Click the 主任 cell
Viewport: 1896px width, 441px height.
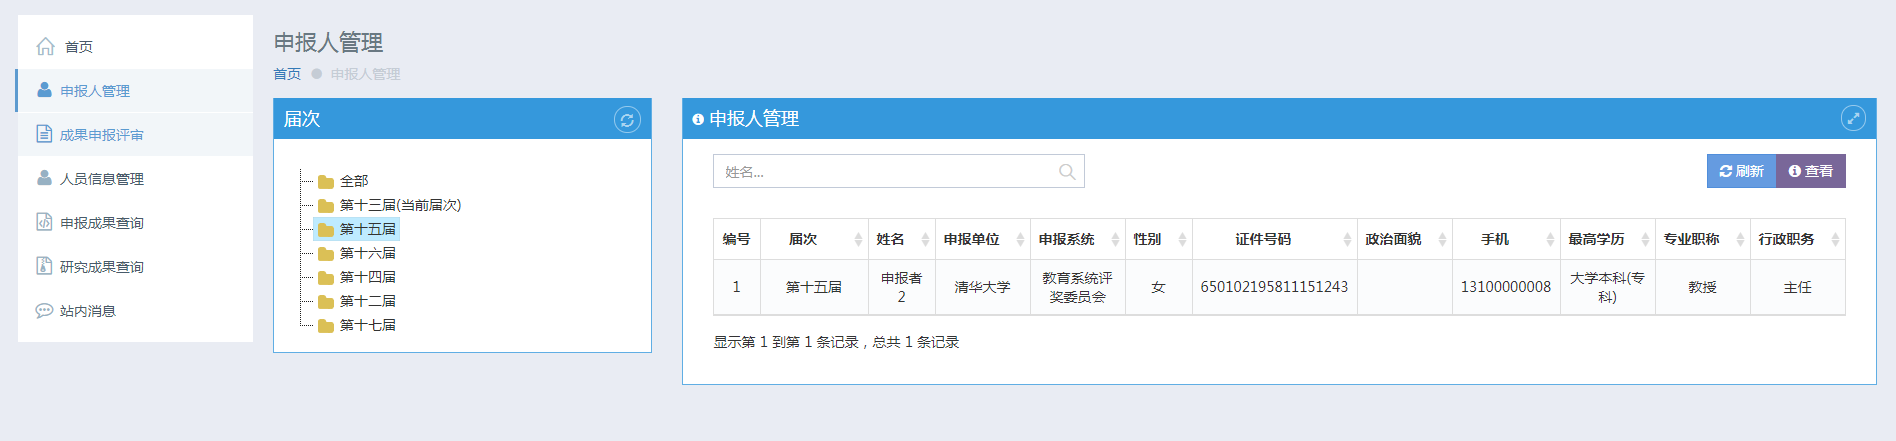[x=1797, y=287]
